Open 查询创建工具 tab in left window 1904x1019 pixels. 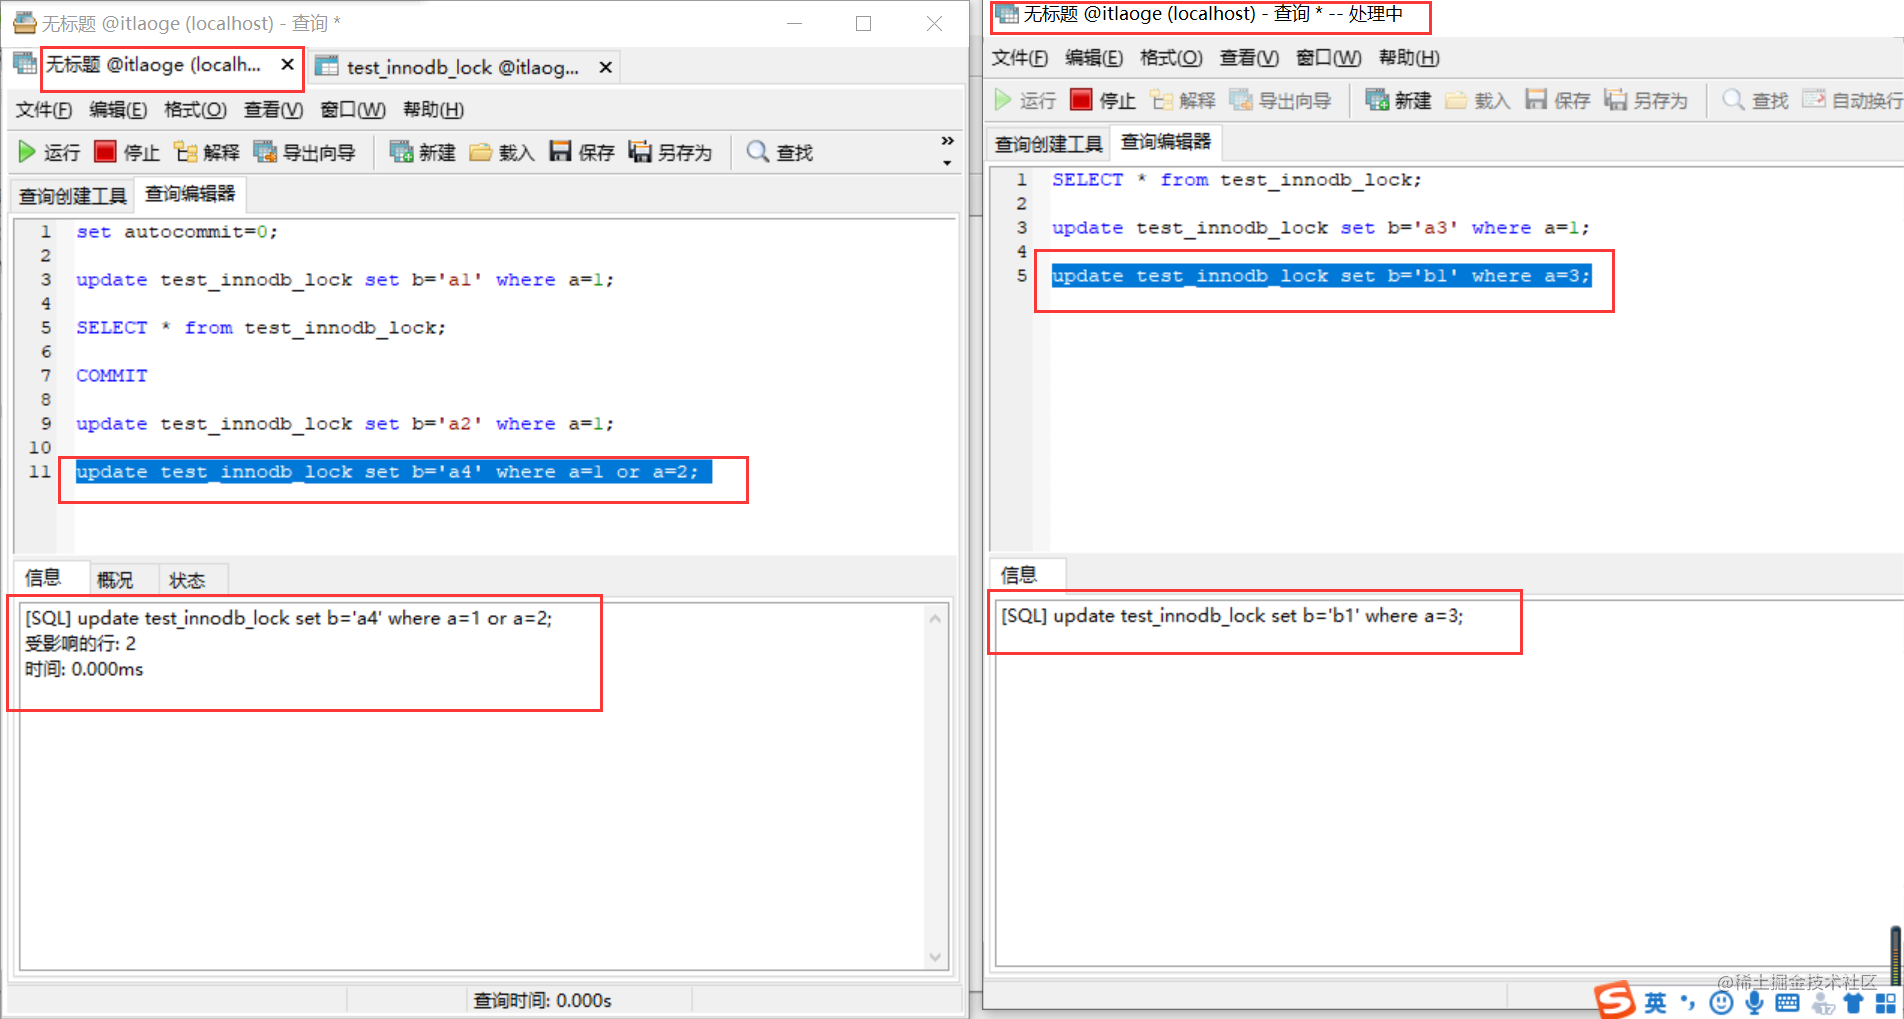pyautogui.click(x=72, y=196)
